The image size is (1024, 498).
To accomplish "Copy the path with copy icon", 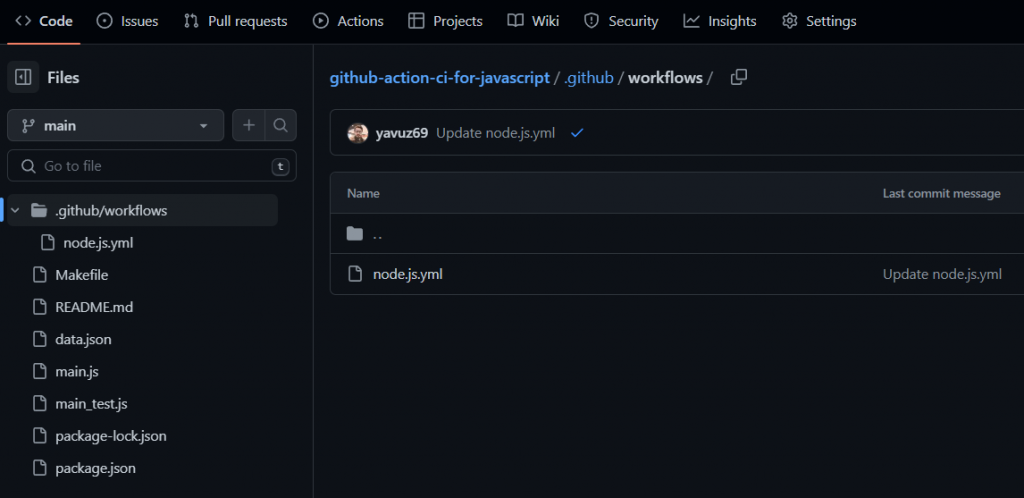I will pyautogui.click(x=739, y=78).
